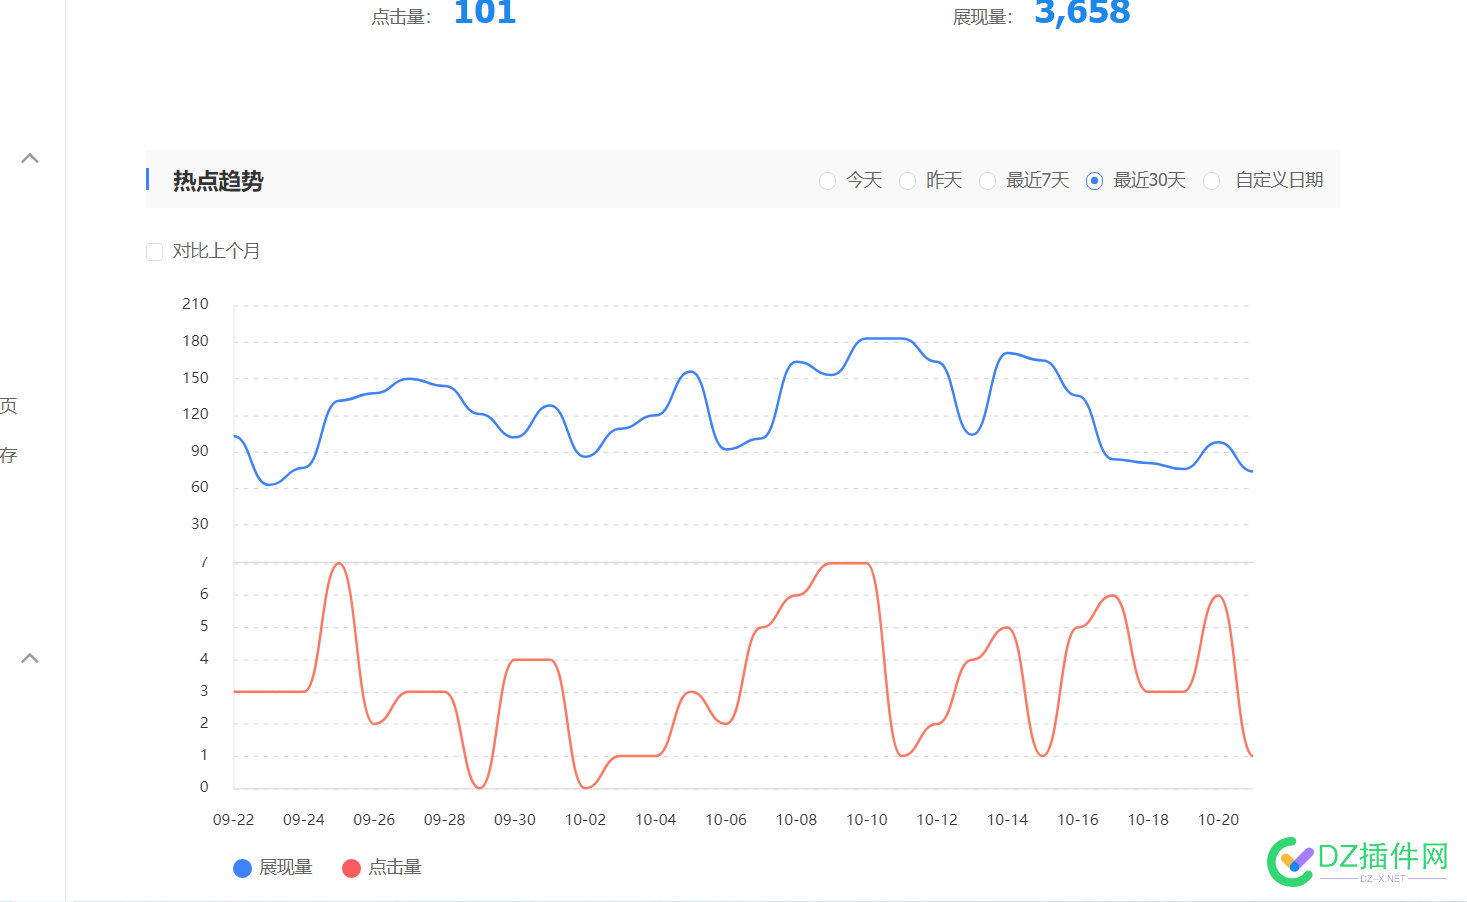
Task: Click the 10-10 x-axis date label
Action: coord(867,820)
